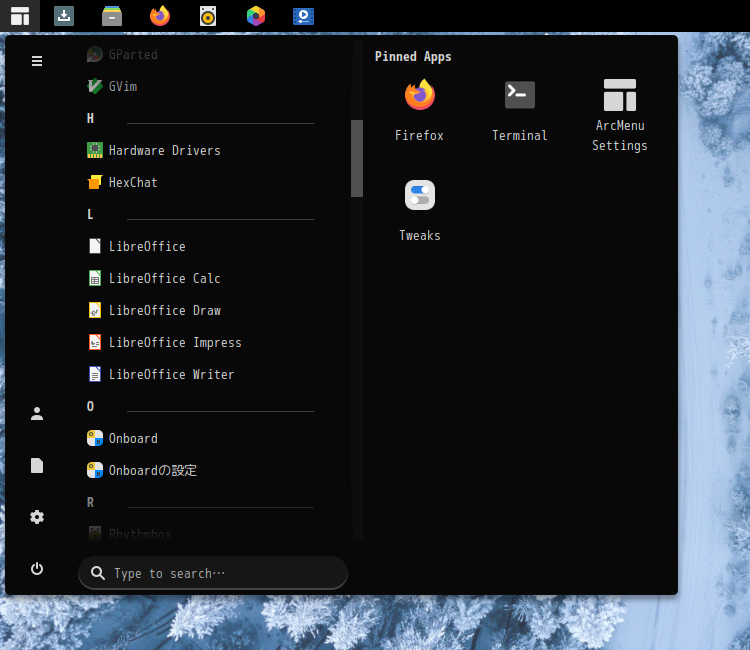Screen dimensions: 750x650
Task: Click the R section header
Action: pos(90,503)
